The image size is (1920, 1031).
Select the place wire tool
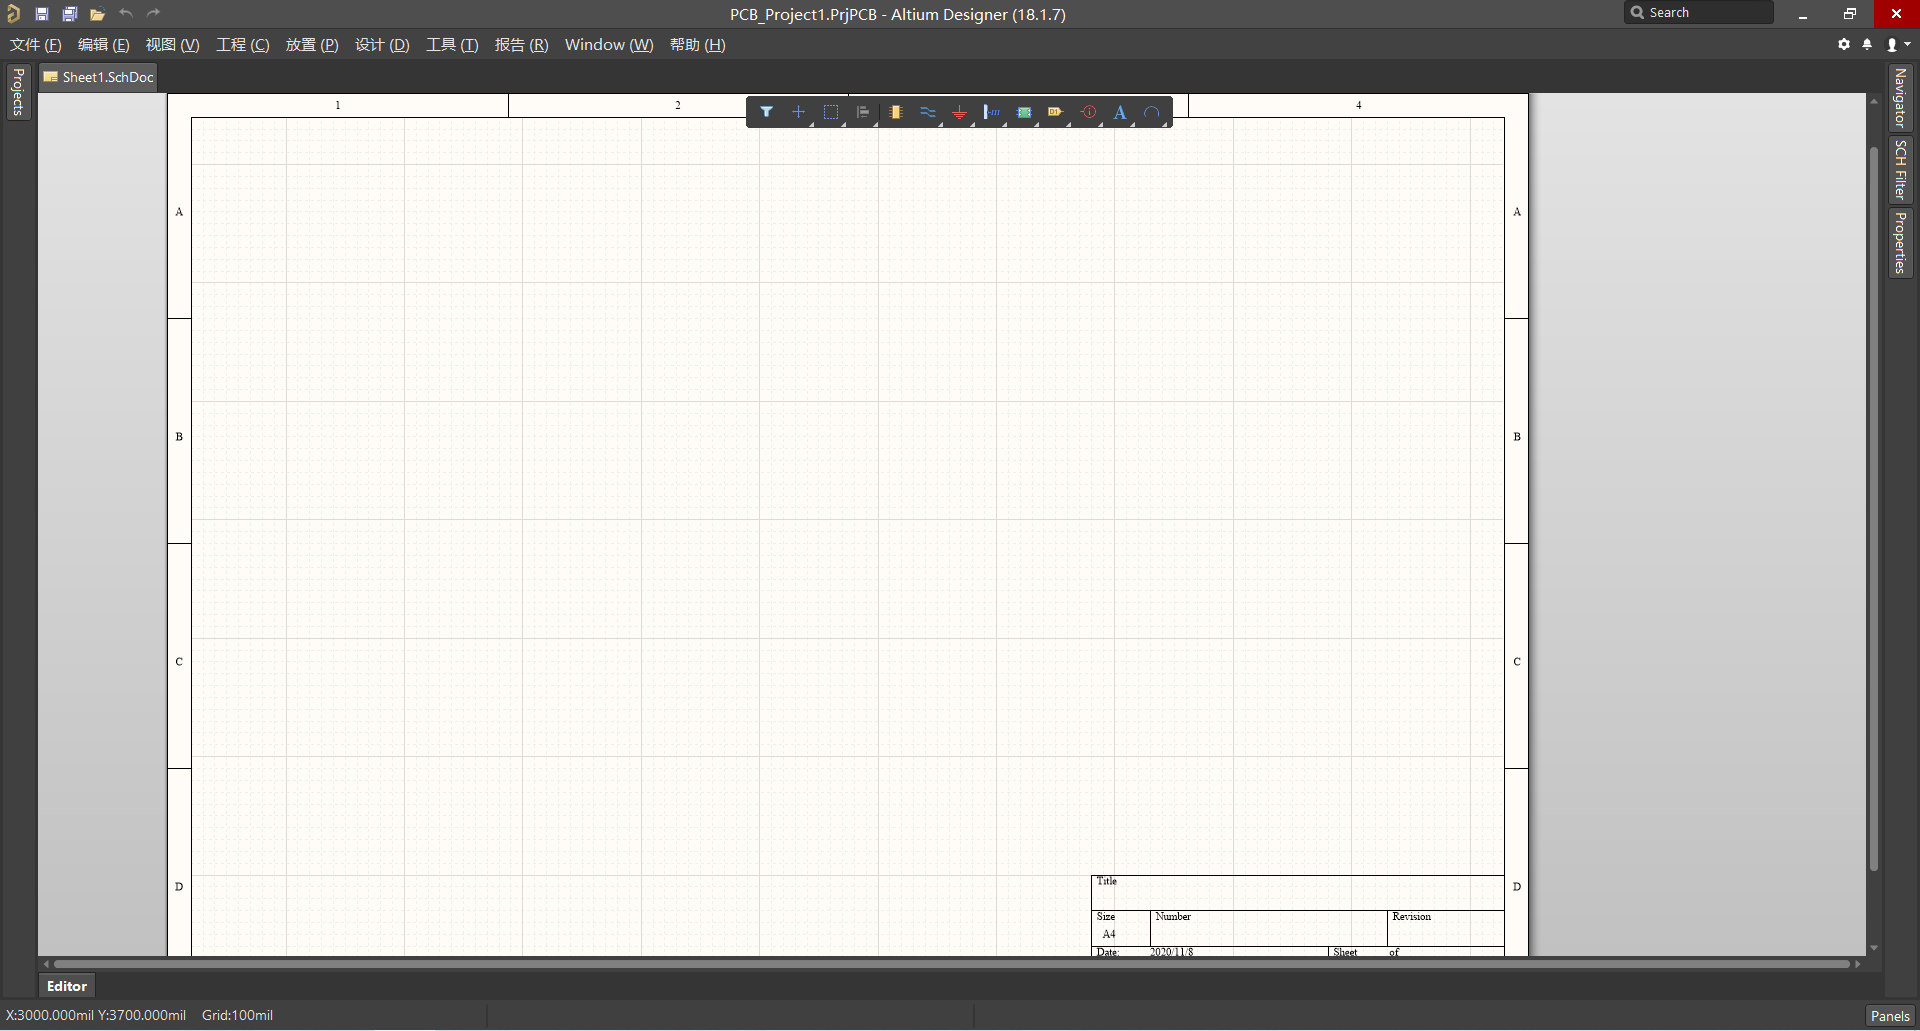pyautogui.click(x=928, y=112)
